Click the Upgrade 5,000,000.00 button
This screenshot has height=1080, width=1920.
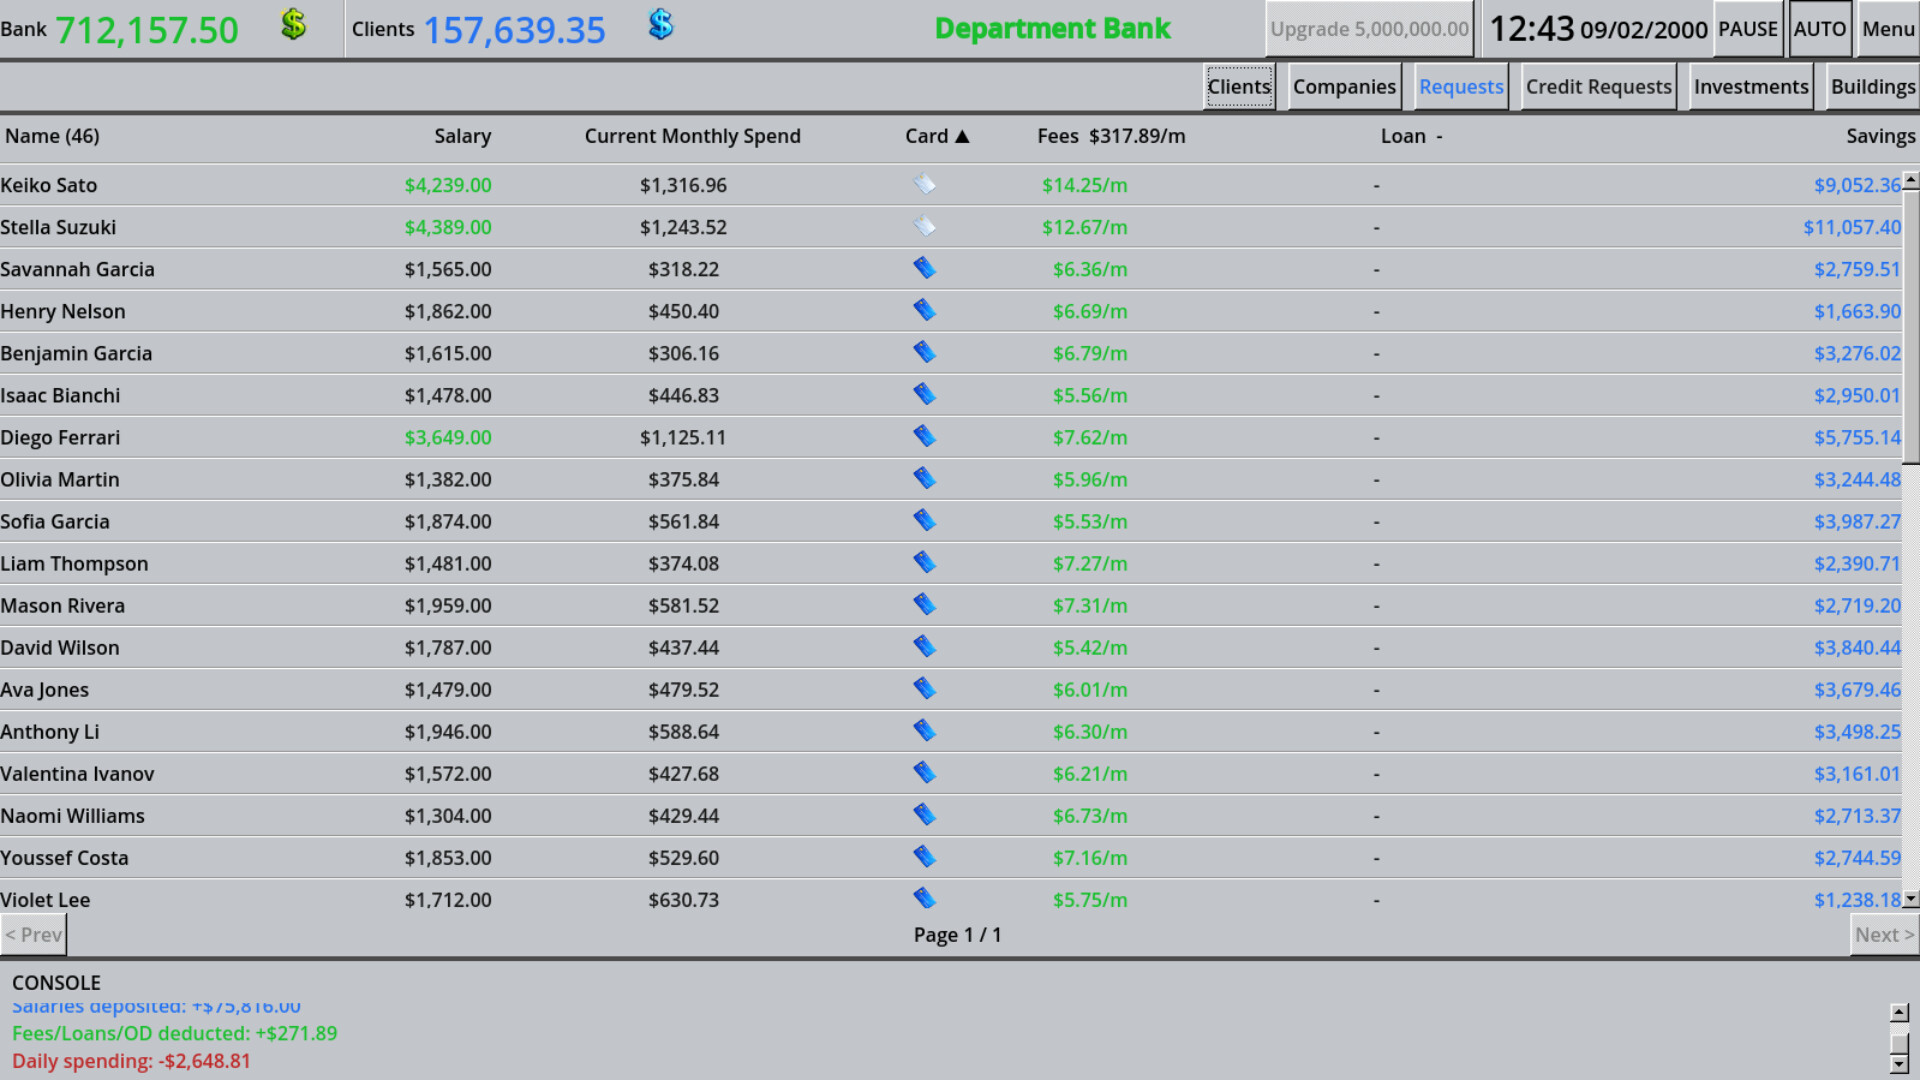tap(1369, 29)
